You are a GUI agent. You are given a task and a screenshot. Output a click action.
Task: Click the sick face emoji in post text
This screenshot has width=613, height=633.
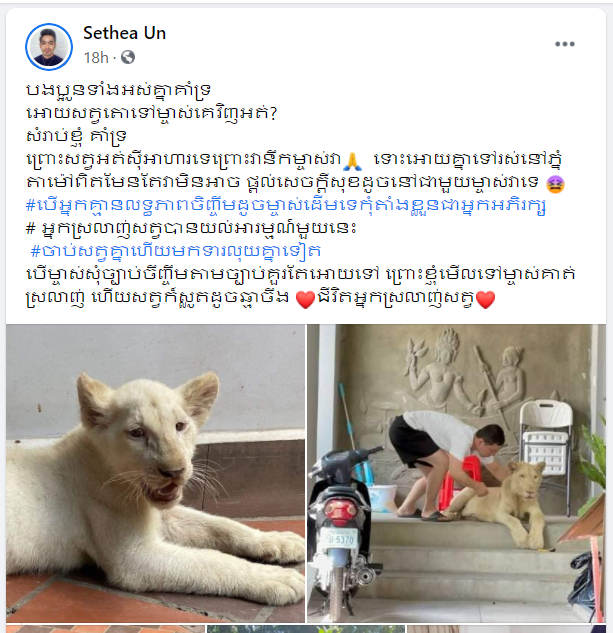(555, 184)
